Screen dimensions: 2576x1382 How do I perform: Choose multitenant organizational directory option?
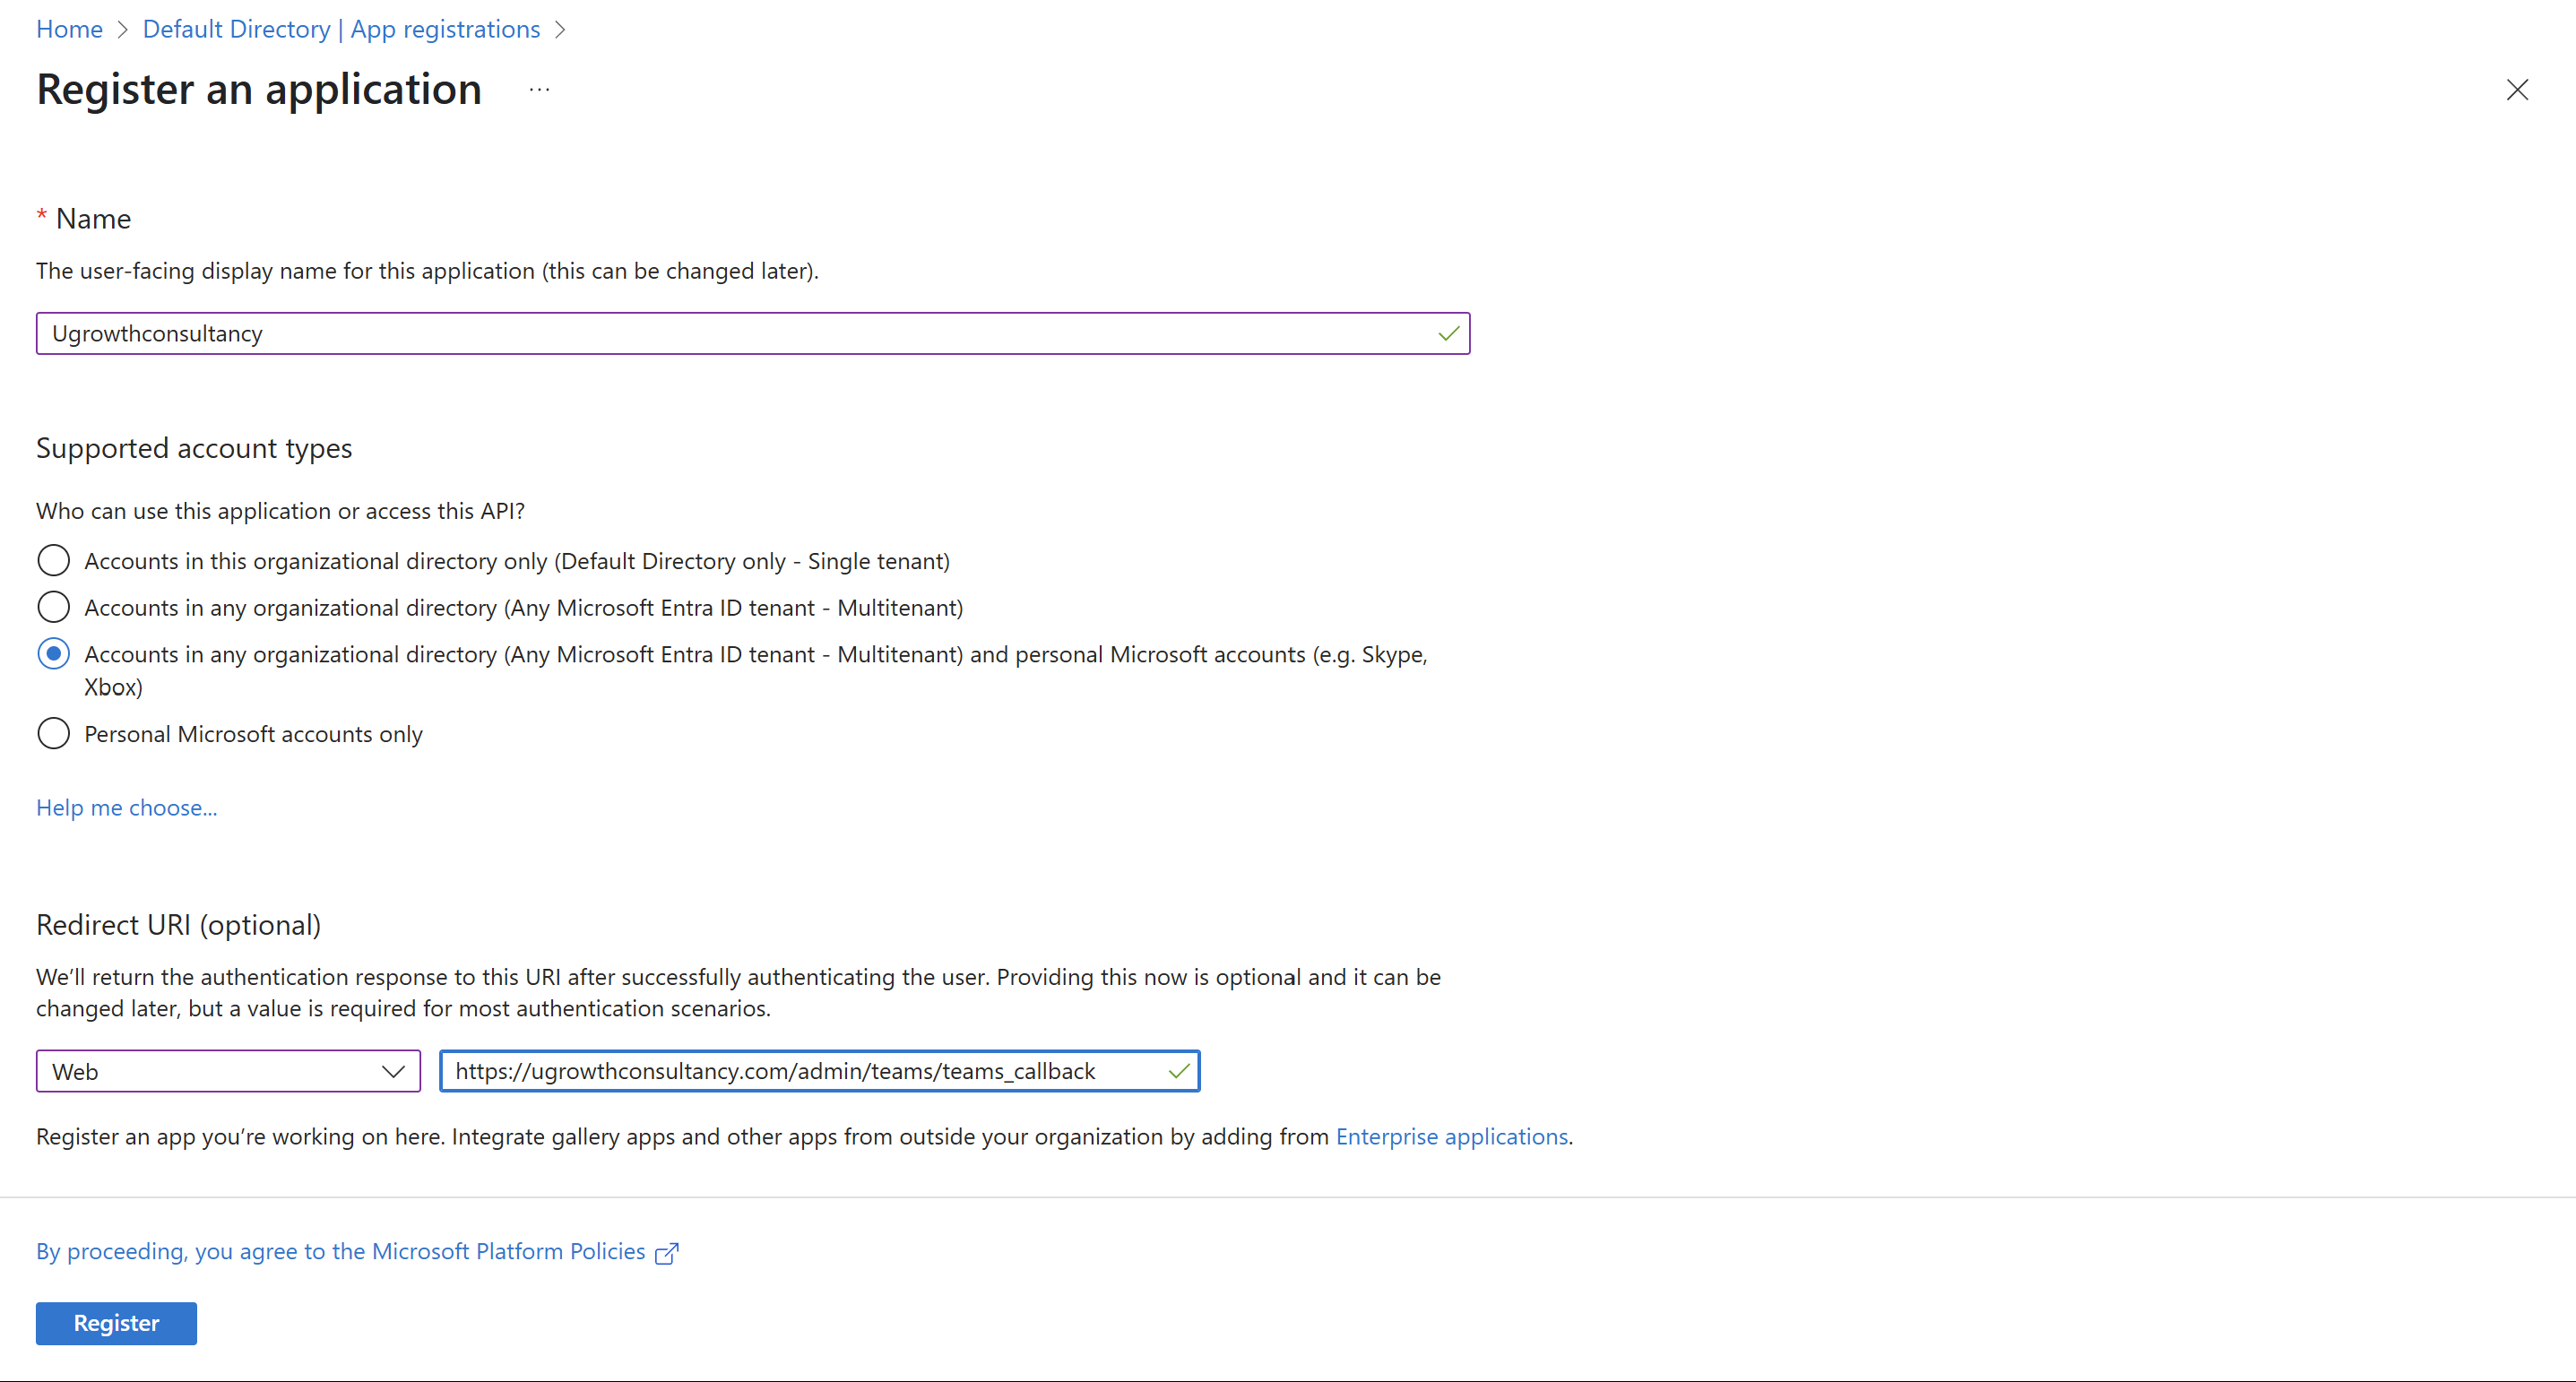click(53, 607)
